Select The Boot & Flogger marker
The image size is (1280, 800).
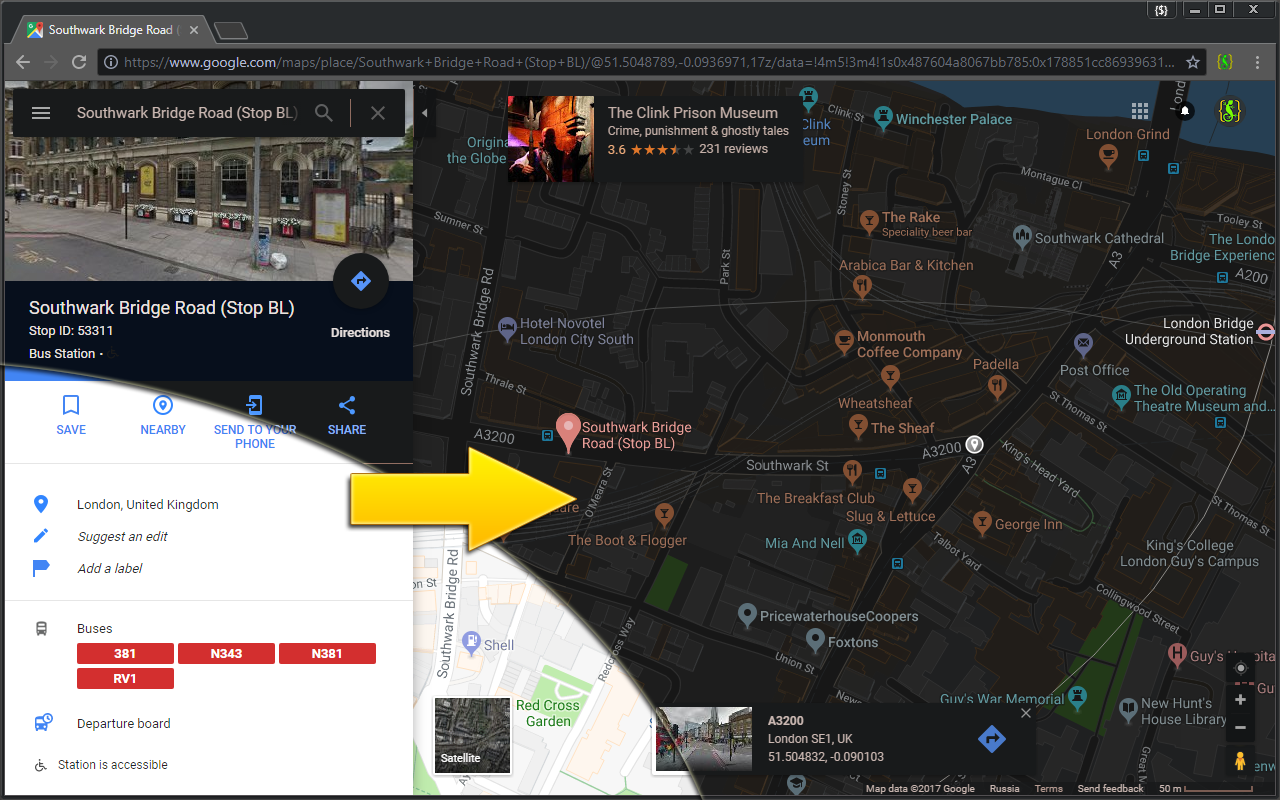663,515
